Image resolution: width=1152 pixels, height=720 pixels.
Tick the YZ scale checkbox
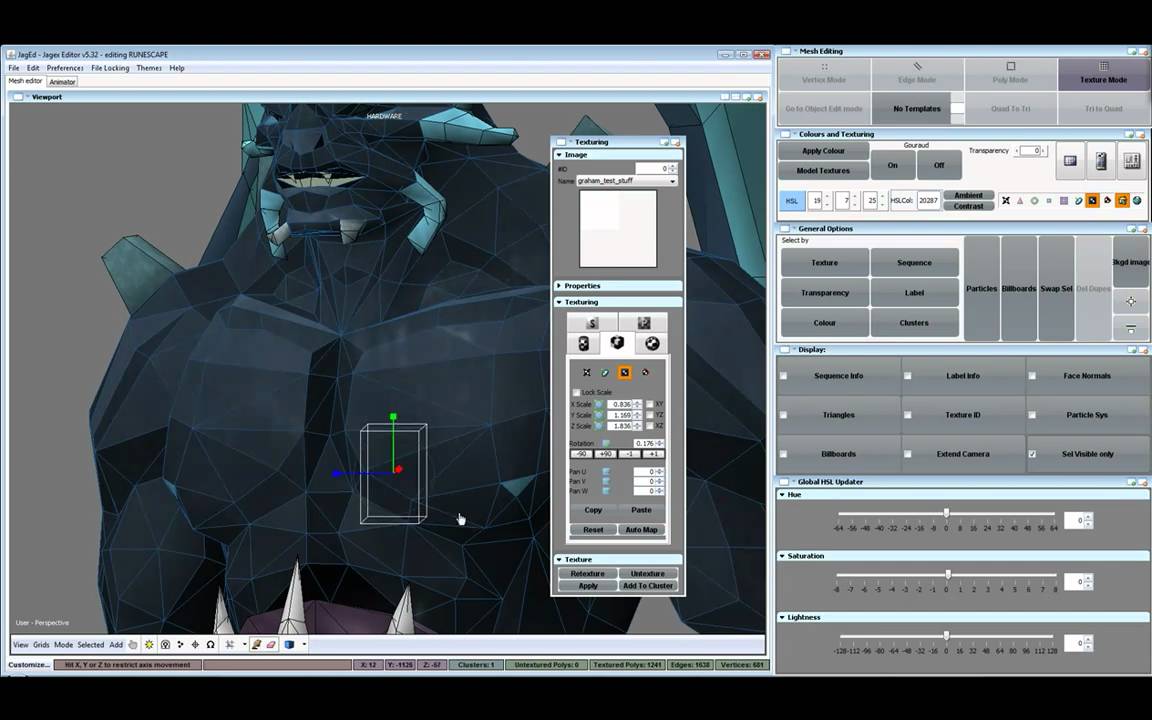coord(649,415)
